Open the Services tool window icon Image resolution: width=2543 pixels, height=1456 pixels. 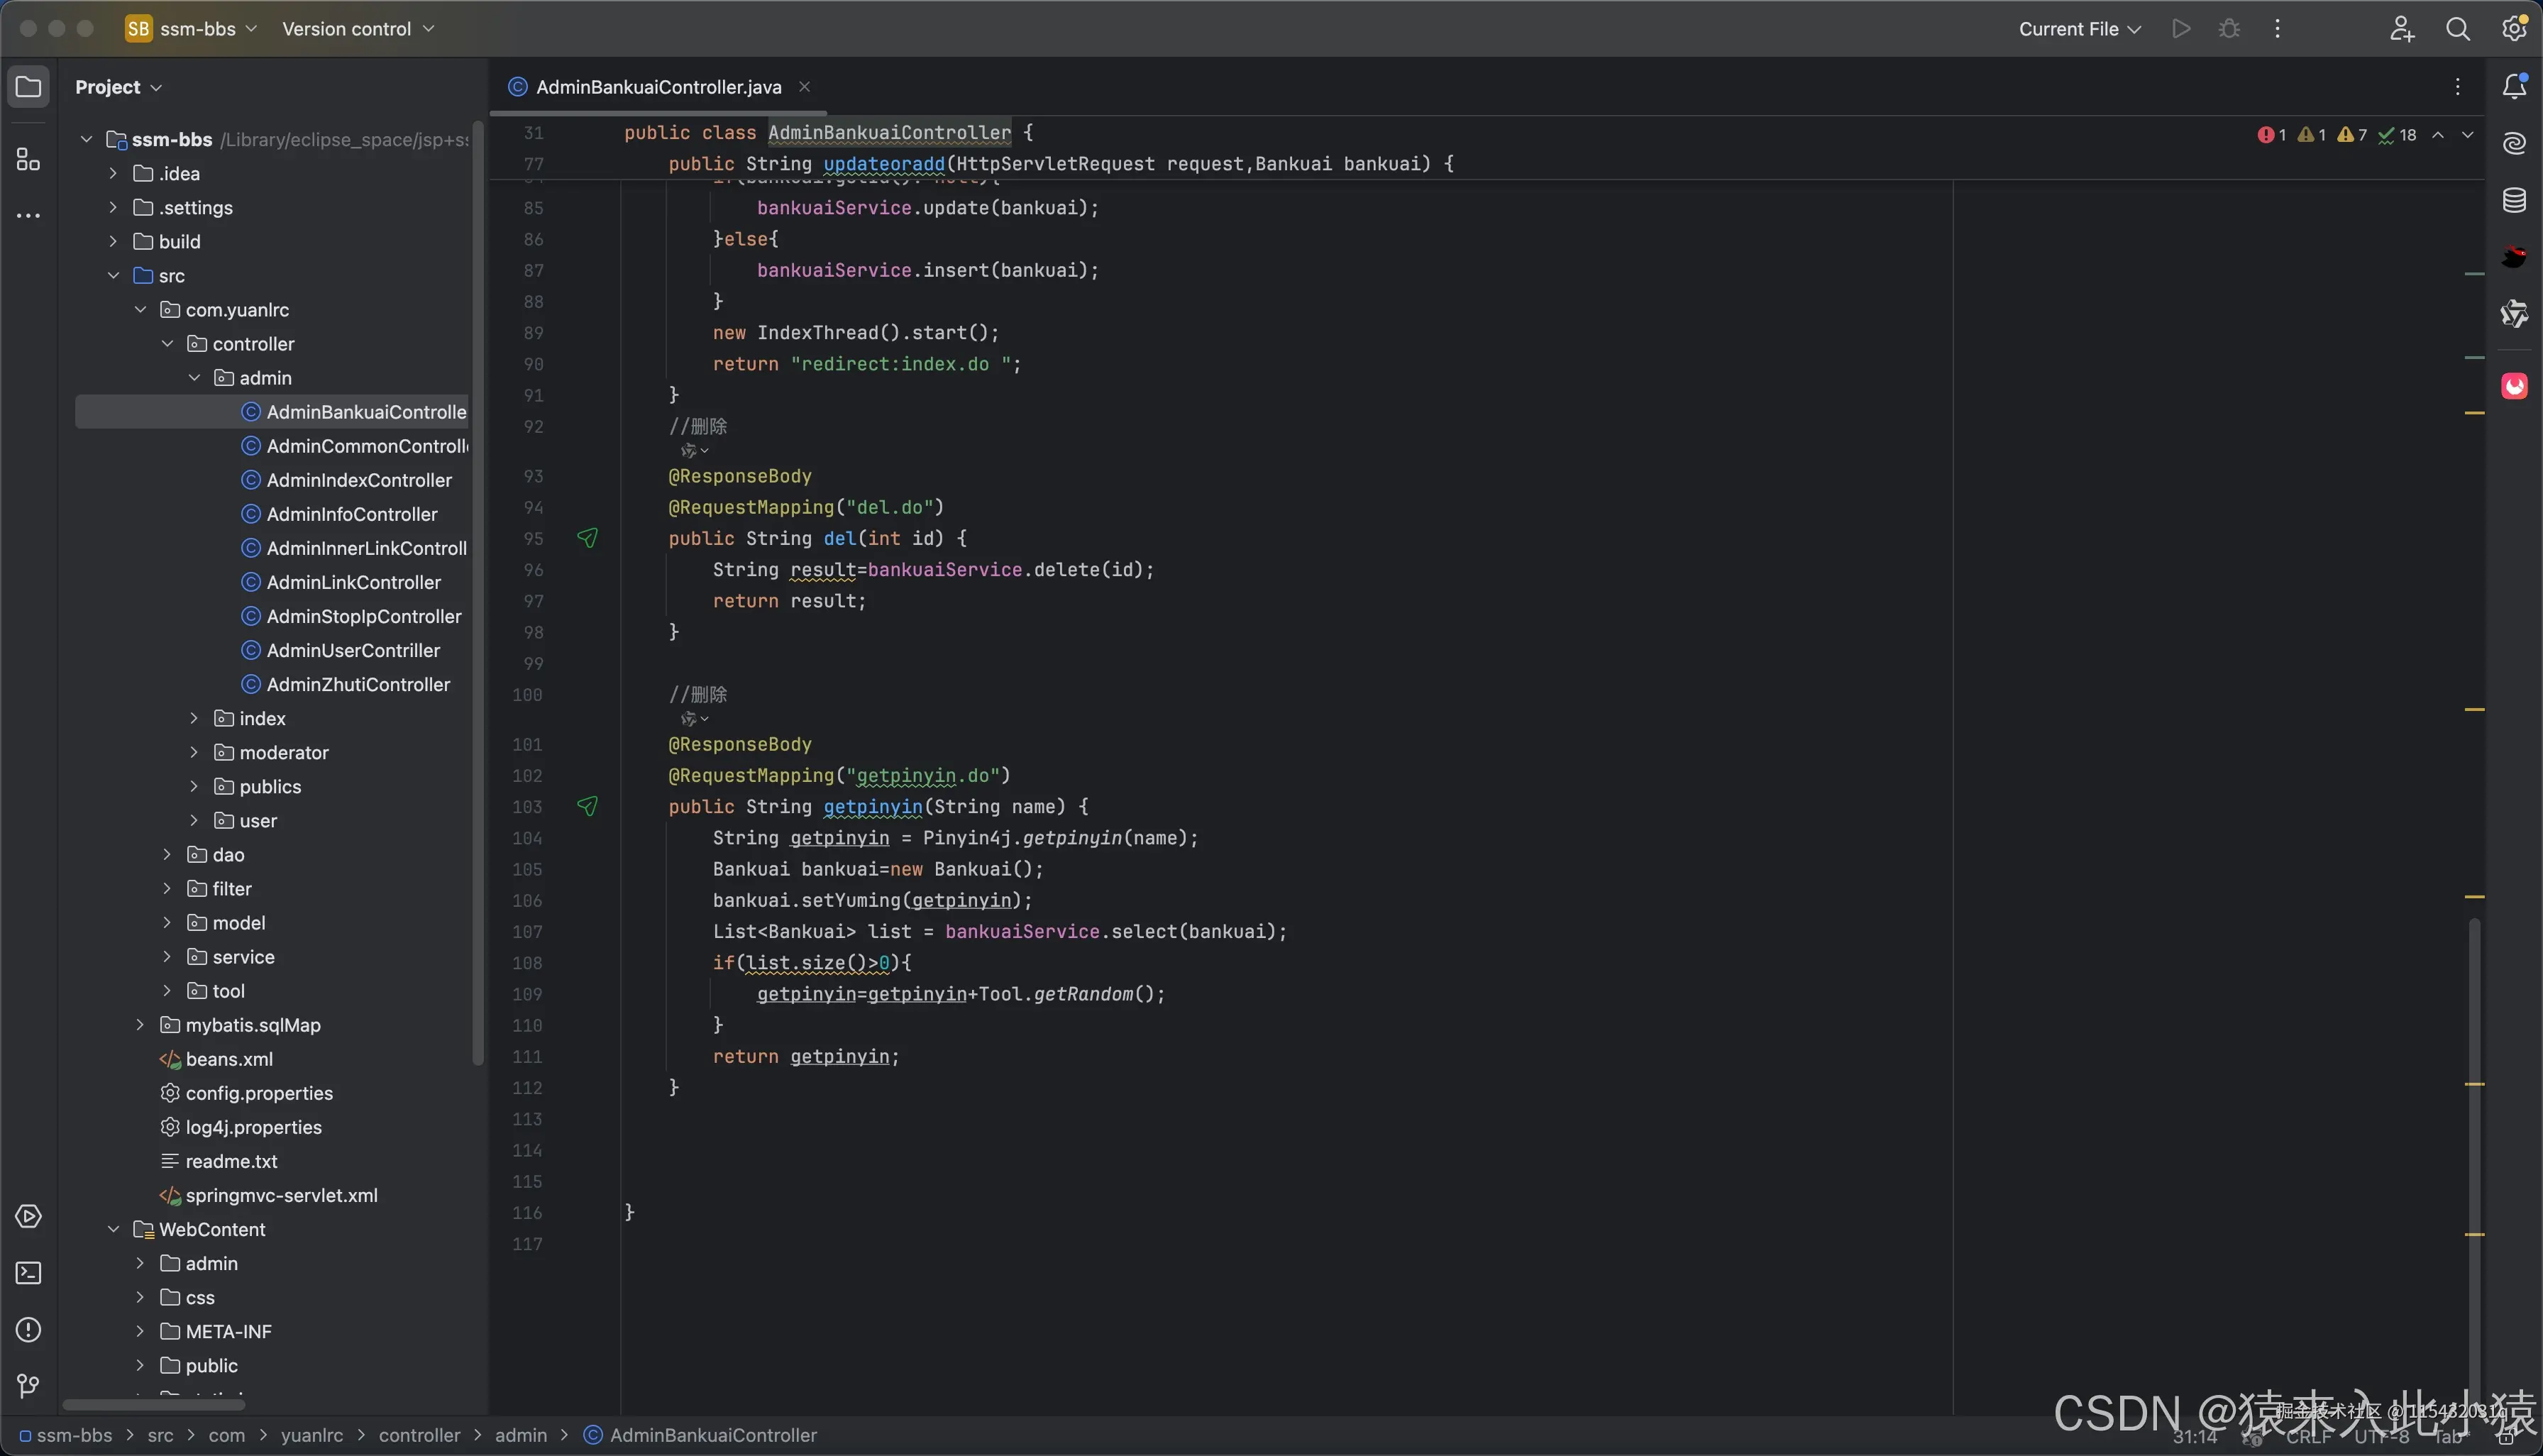28,1216
